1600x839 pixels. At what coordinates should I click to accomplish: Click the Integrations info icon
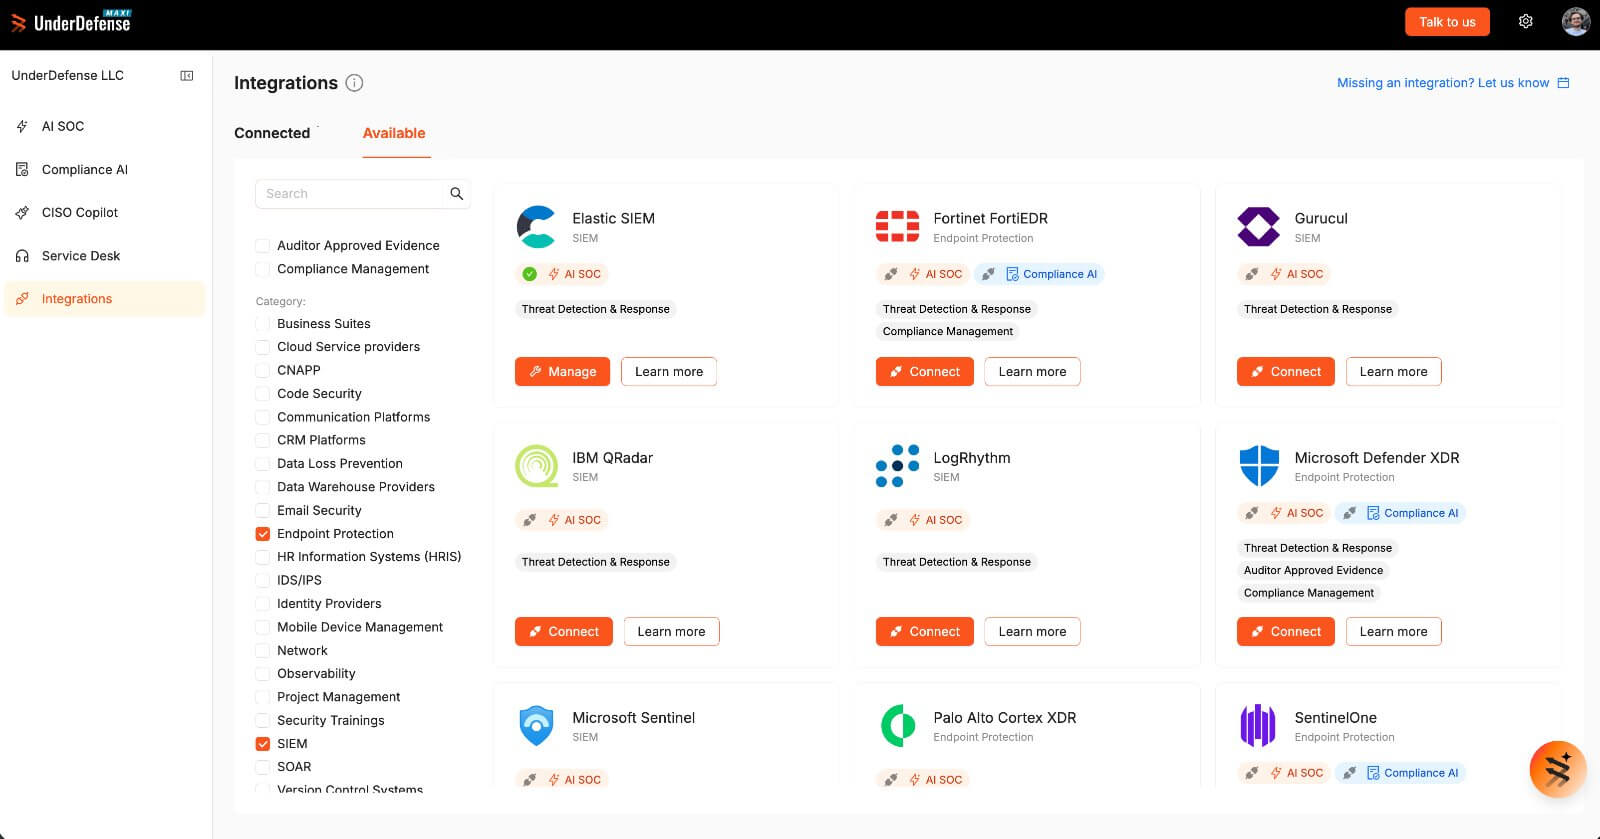(x=354, y=83)
